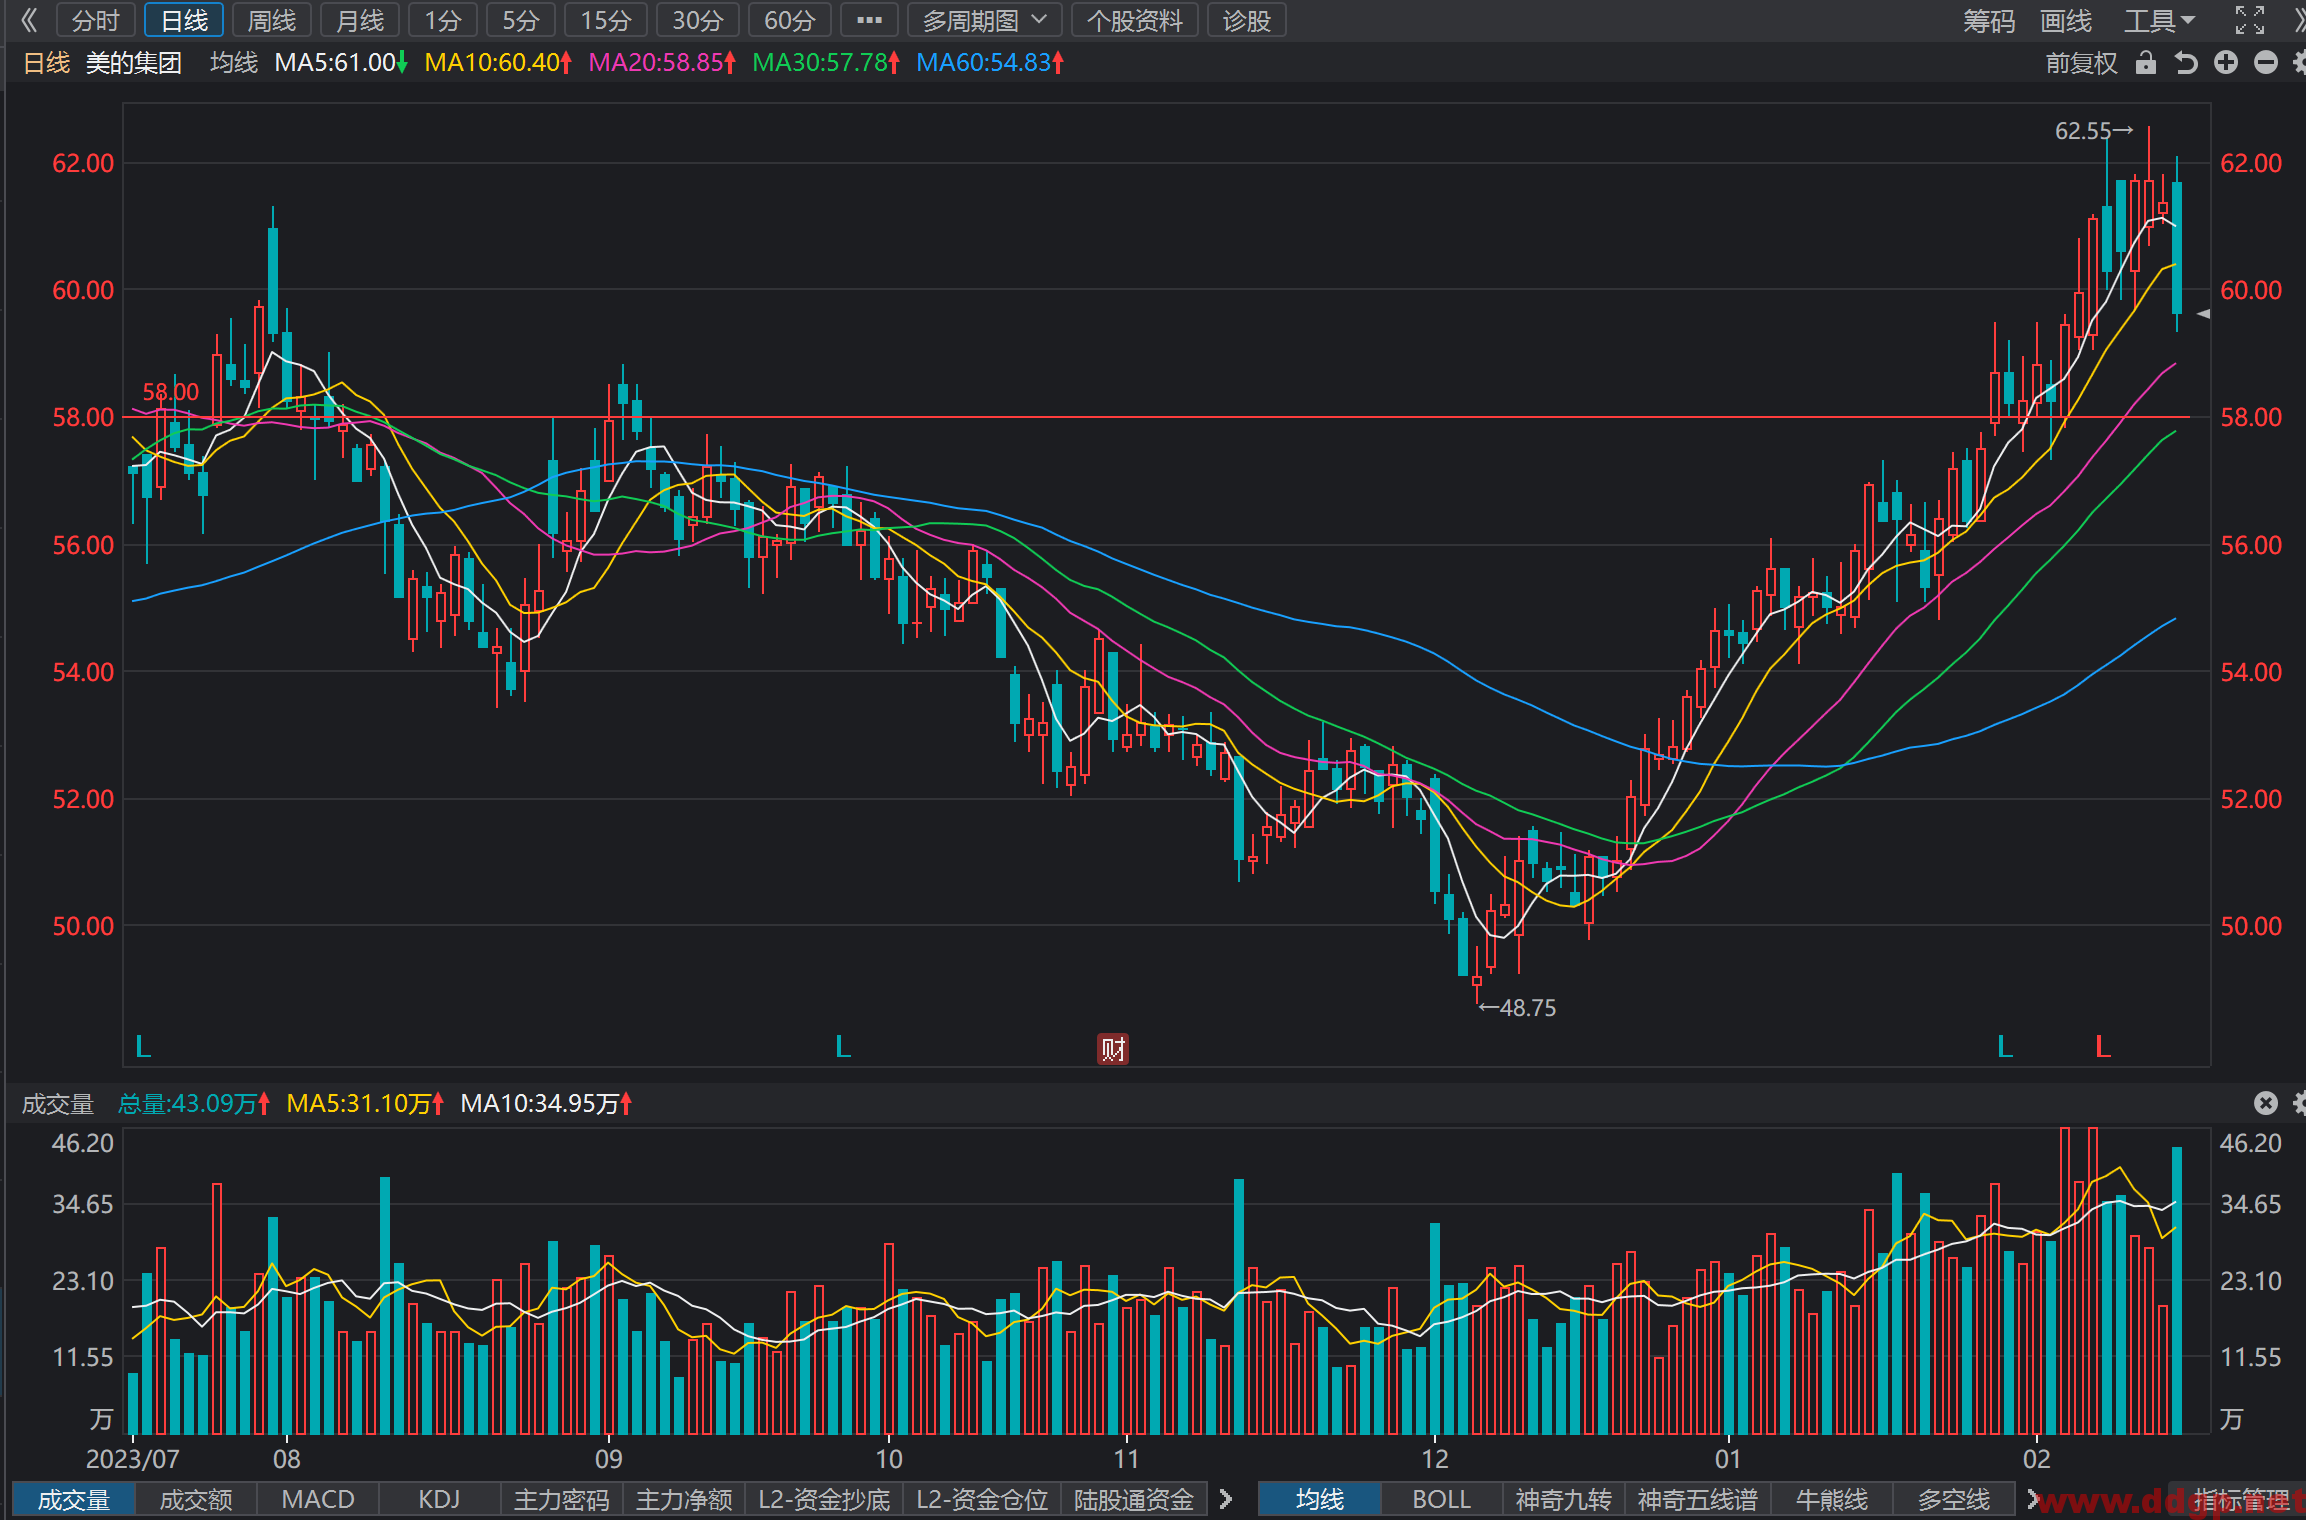Zoom out chart with minus icon

[2266, 63]
